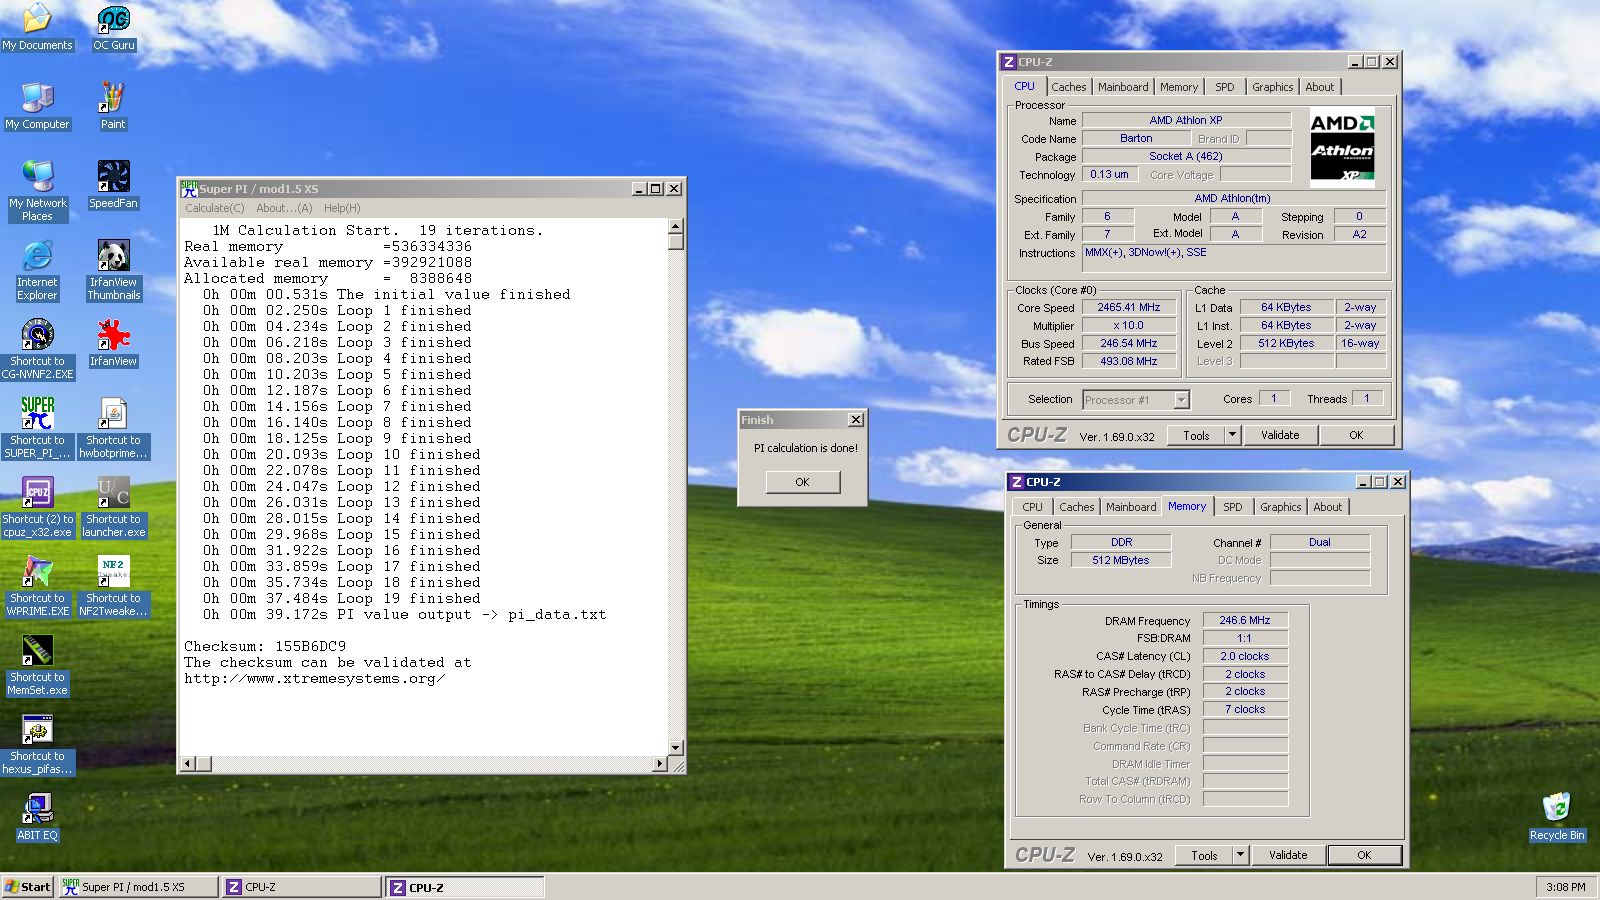
Task: Switch to SPD tab in top CPU-Z
Action: (x=1225, y=87)
